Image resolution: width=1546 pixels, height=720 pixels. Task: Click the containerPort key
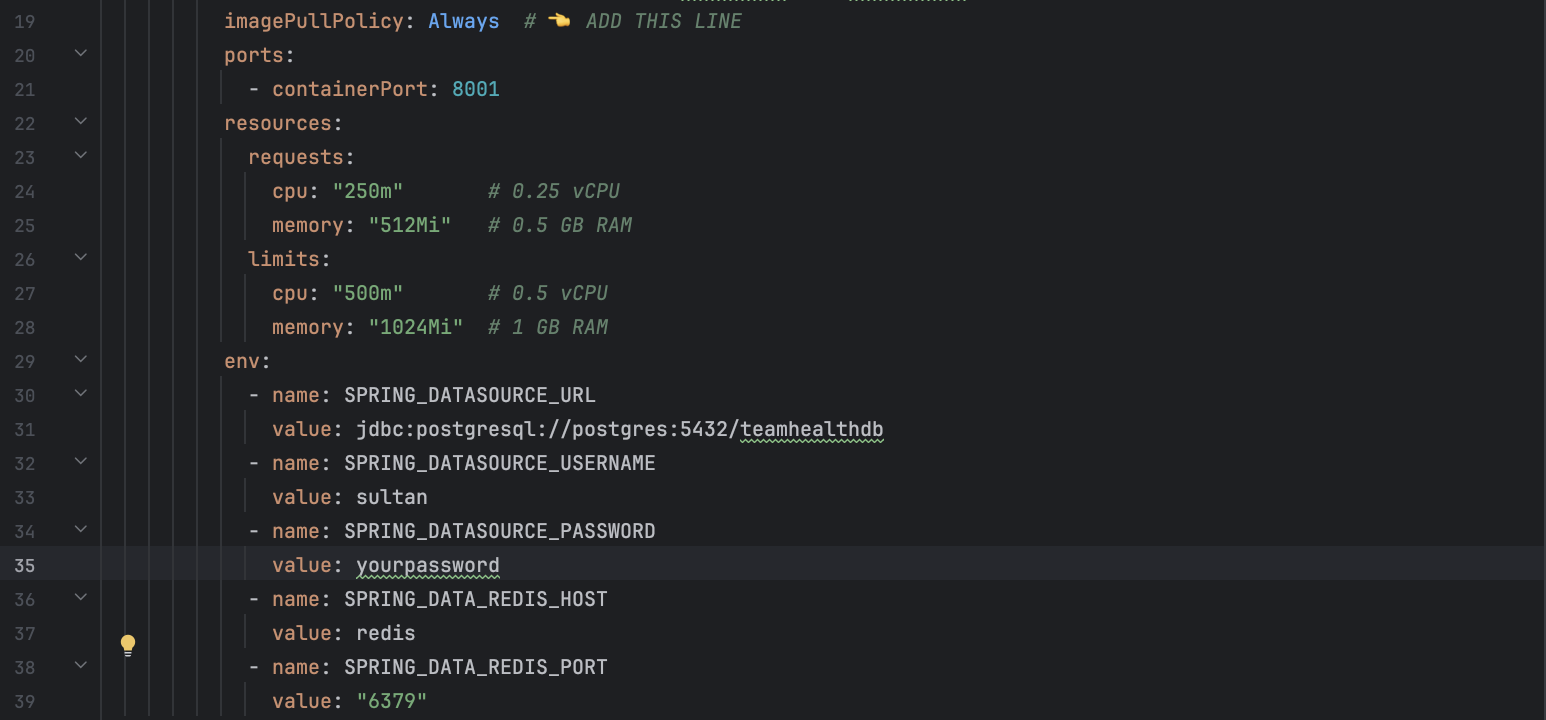(x=351, y=90)
